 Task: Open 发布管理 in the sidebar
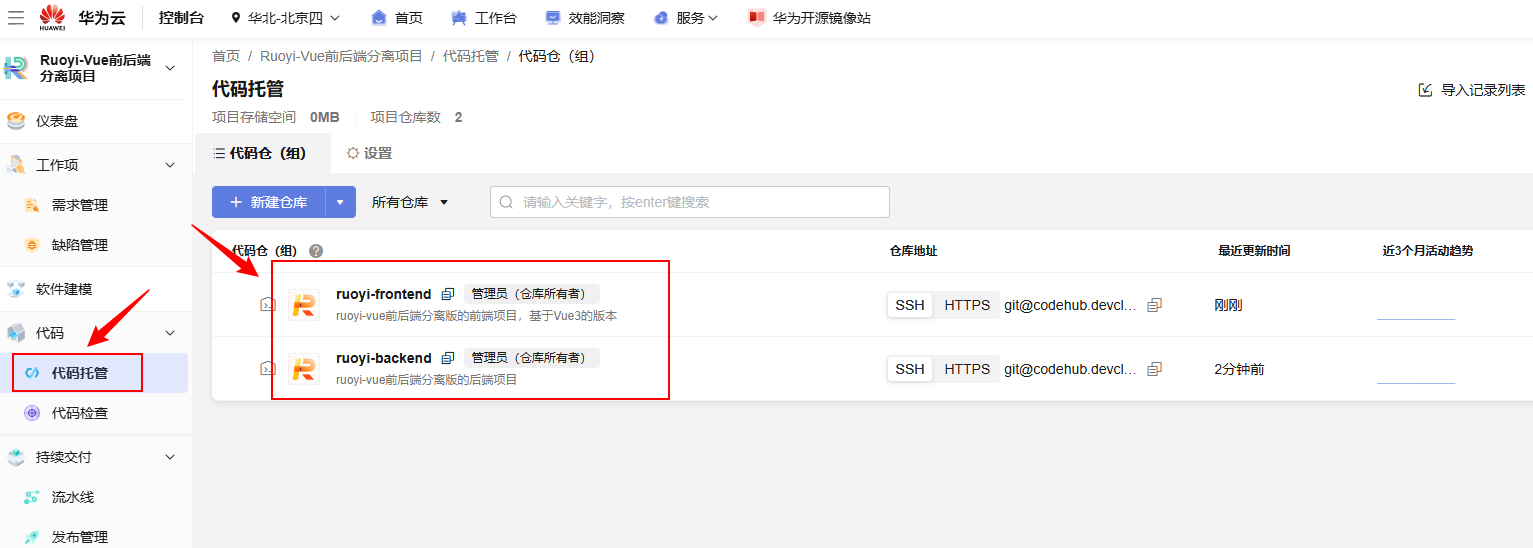[x=79, y=537]
